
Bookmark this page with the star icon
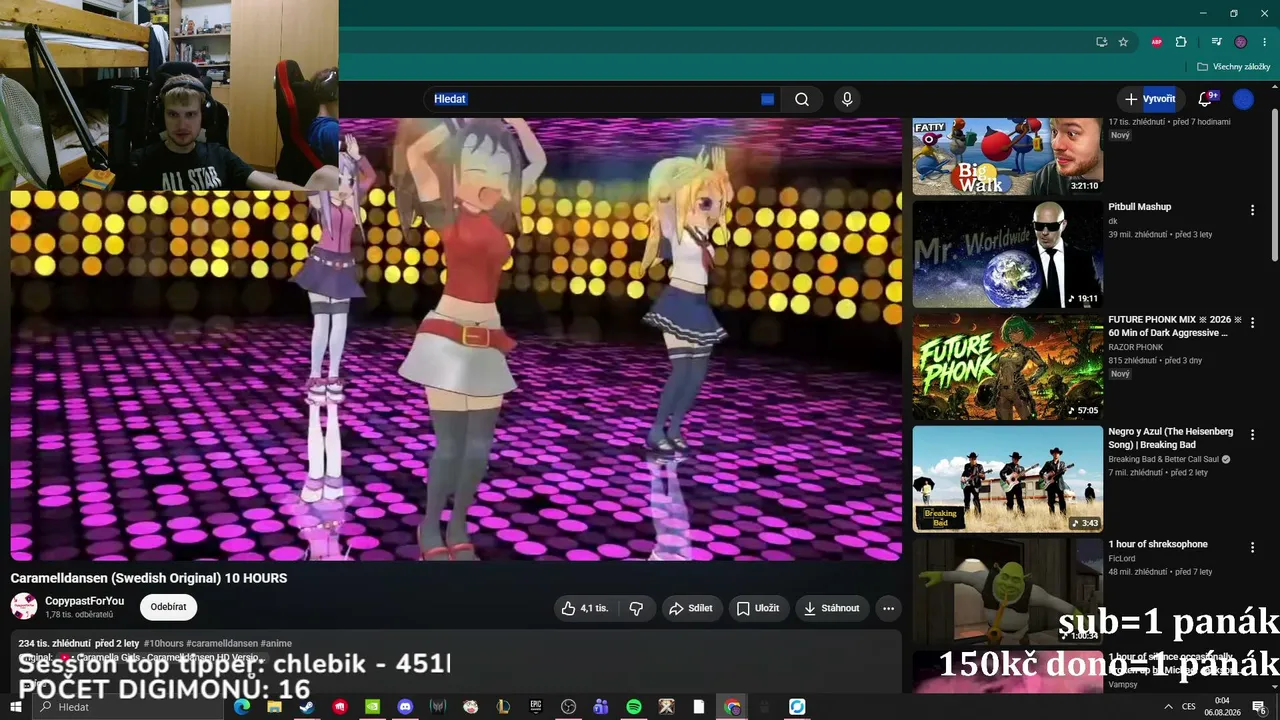tap(1123, 42)
